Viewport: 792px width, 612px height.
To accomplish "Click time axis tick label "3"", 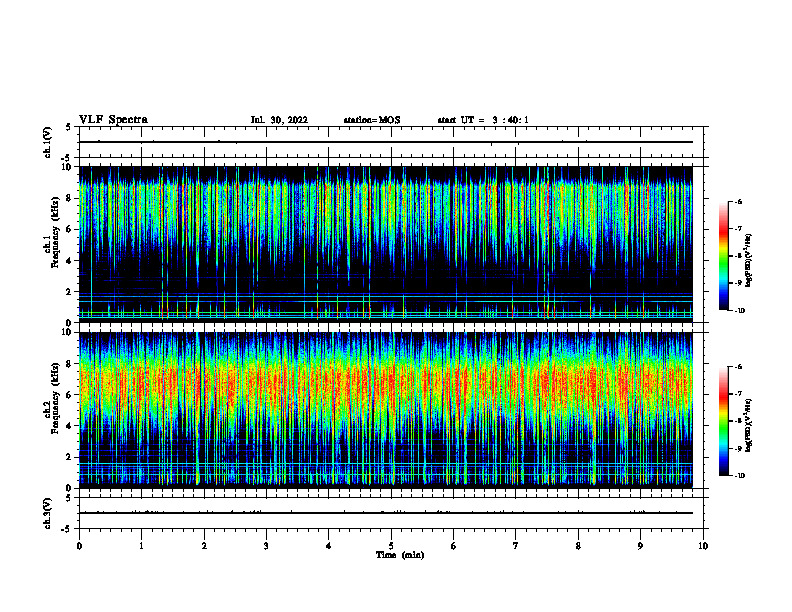I will coord(266,546).
